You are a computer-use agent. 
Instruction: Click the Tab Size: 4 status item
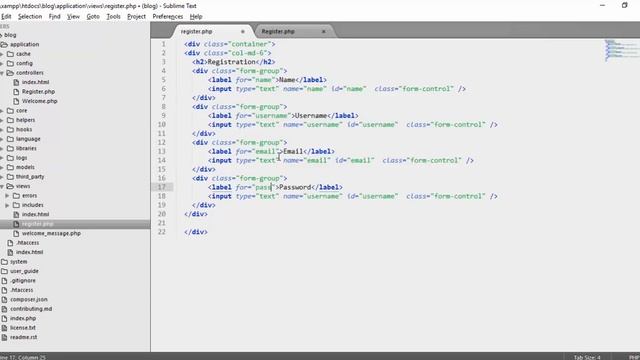click(x=587, y=357)
